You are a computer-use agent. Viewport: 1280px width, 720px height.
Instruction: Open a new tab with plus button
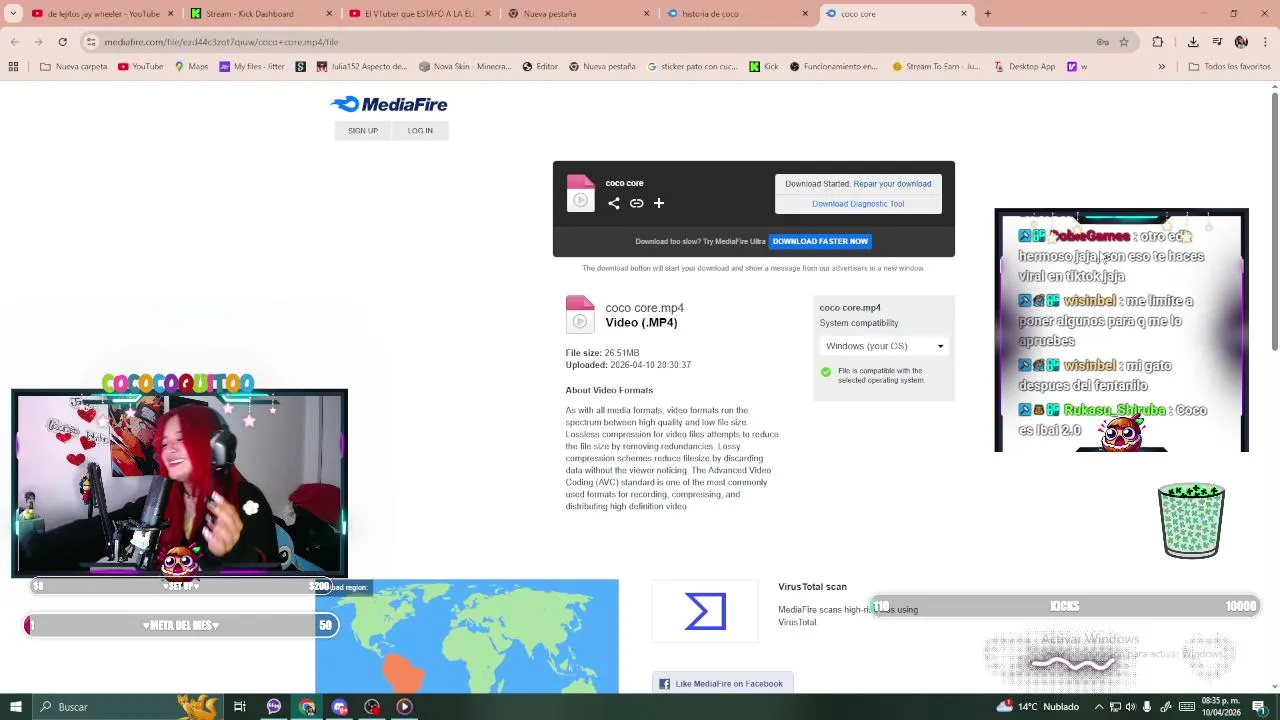[x=987, y=14]
